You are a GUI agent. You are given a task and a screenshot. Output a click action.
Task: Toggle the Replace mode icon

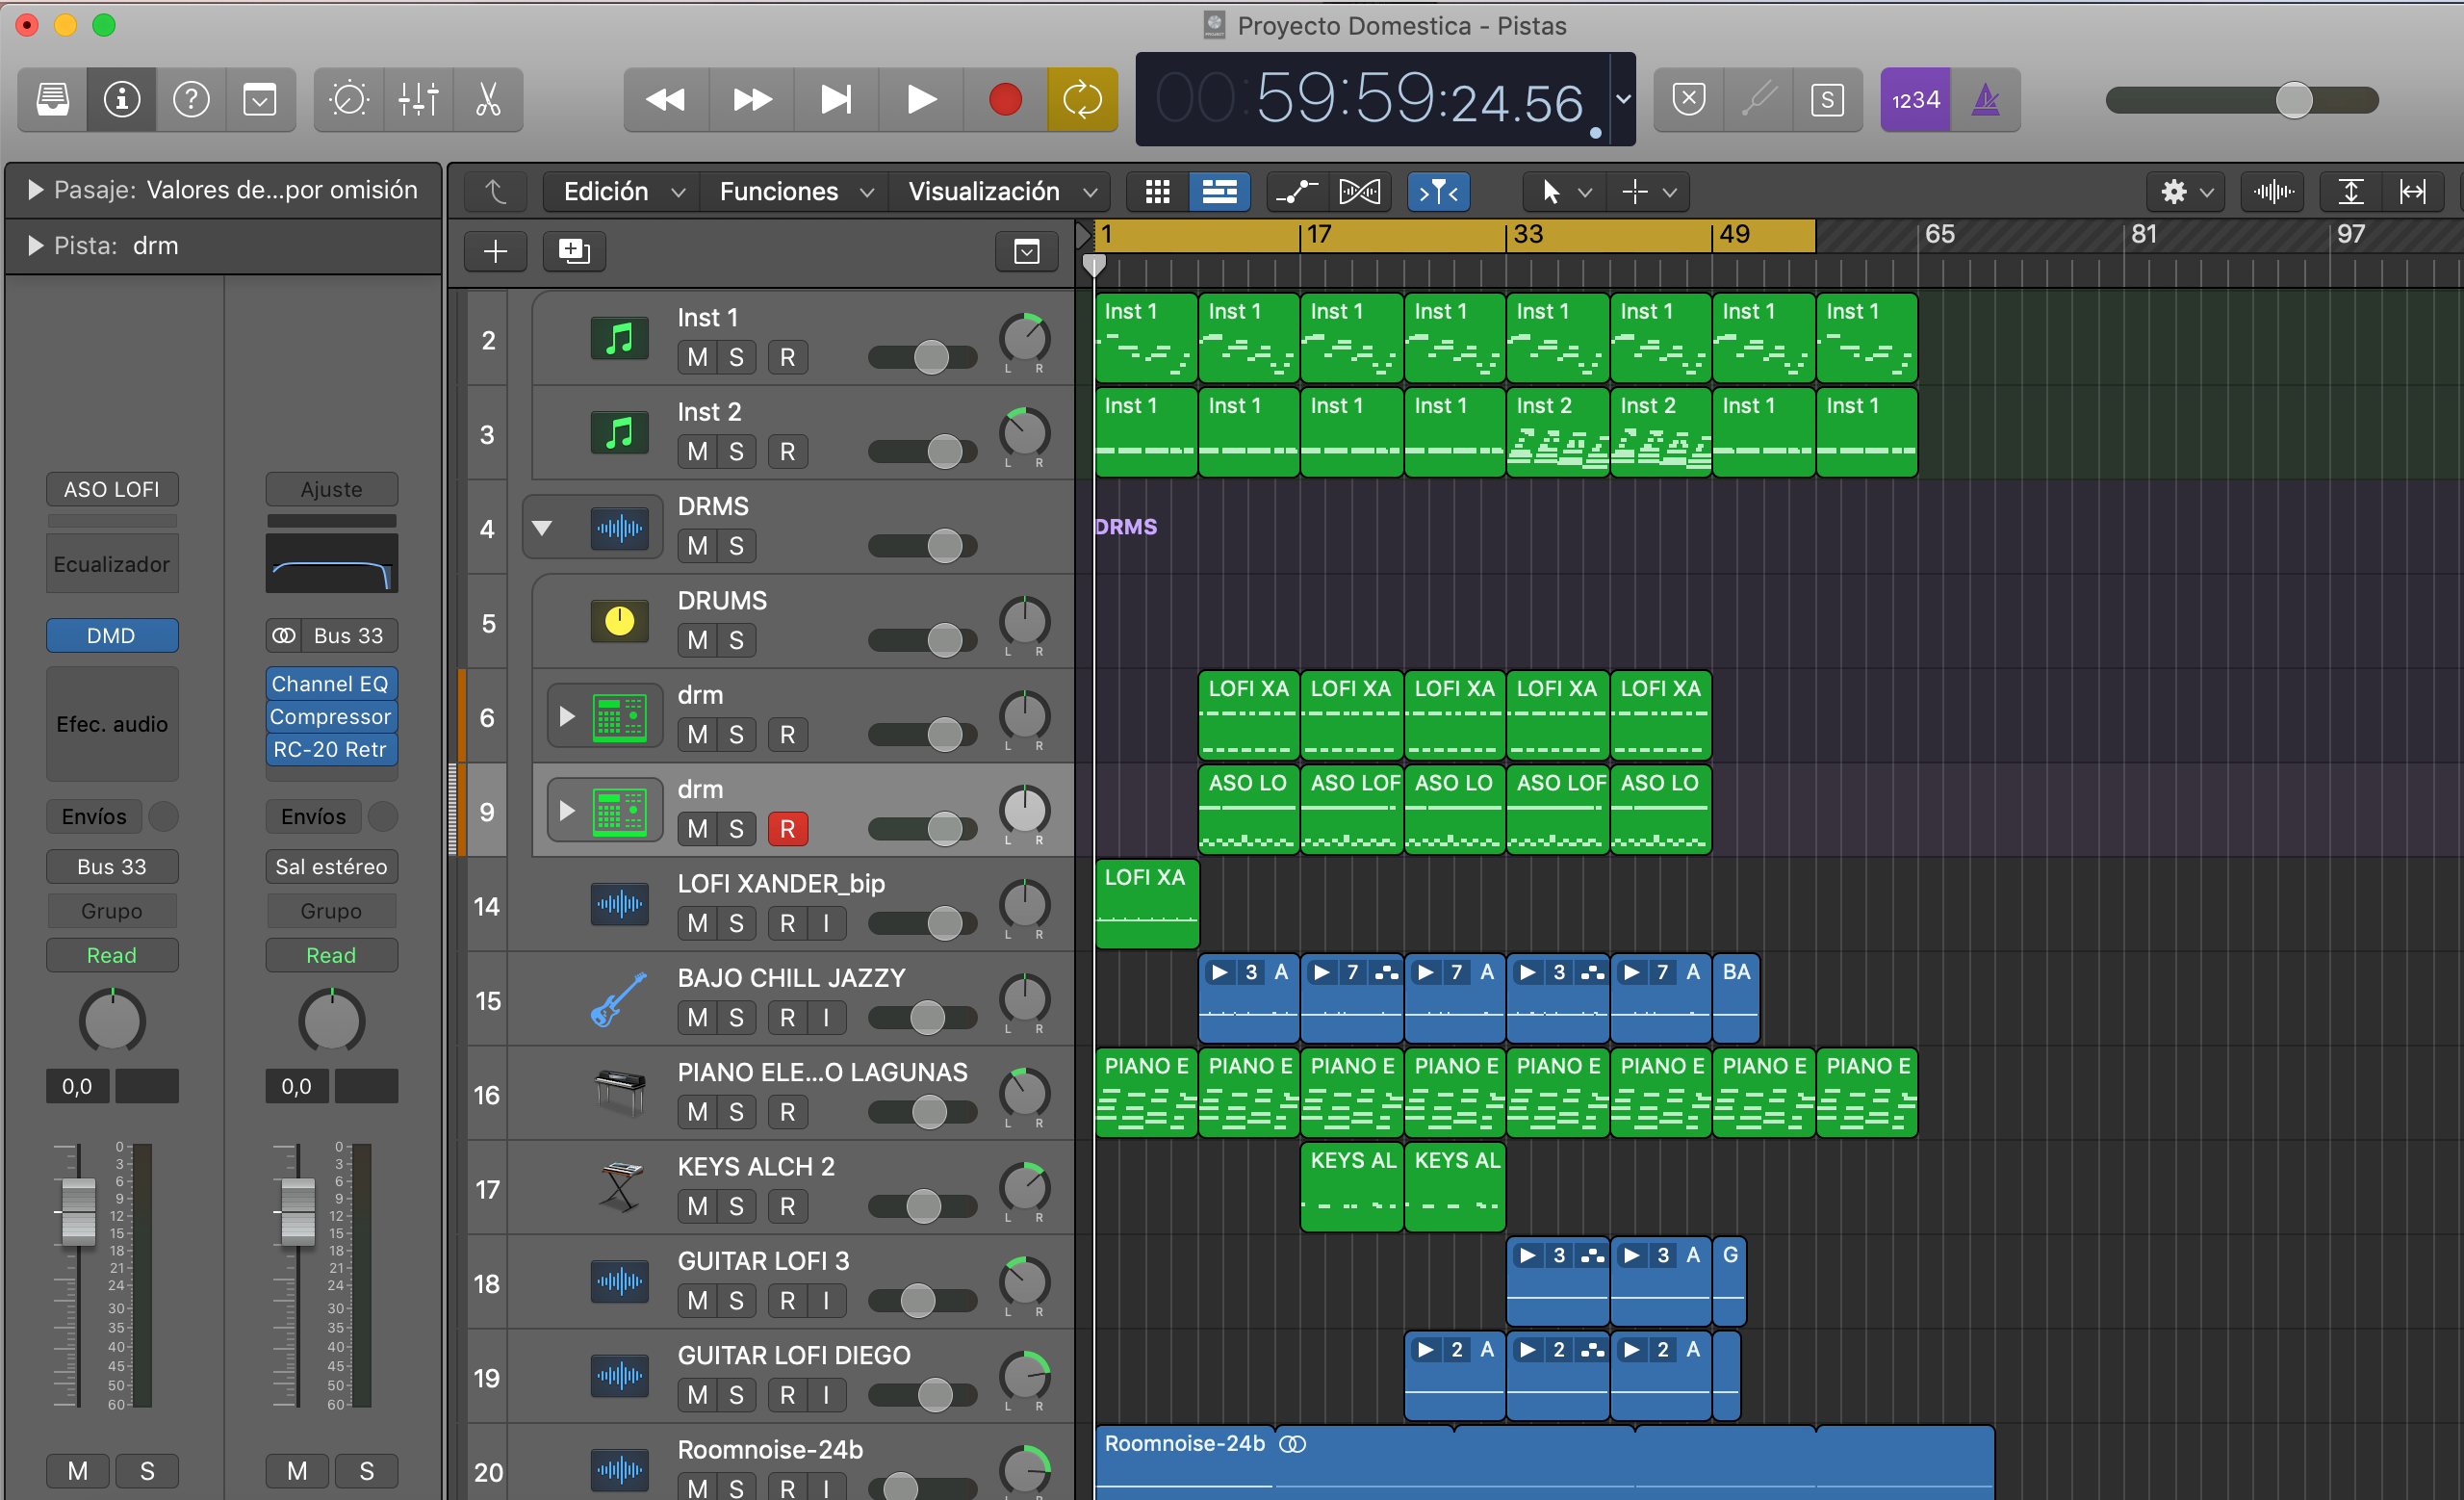1689,100
